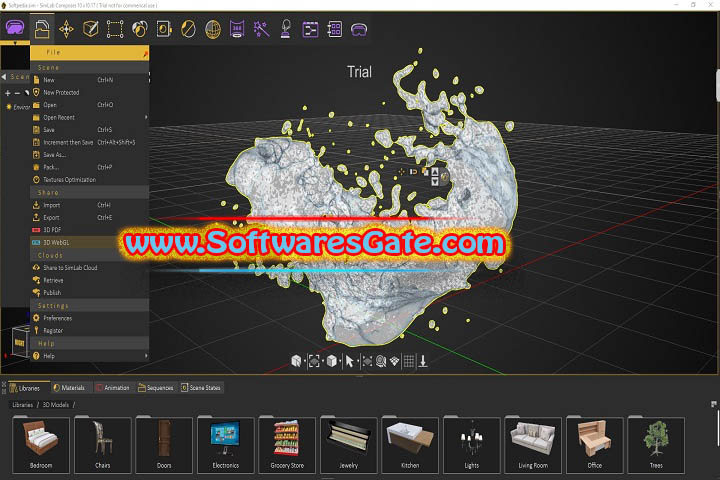Viewport: 720px width, 480px height.
Task: Click the globe render icon
Action: click(213, 29)
